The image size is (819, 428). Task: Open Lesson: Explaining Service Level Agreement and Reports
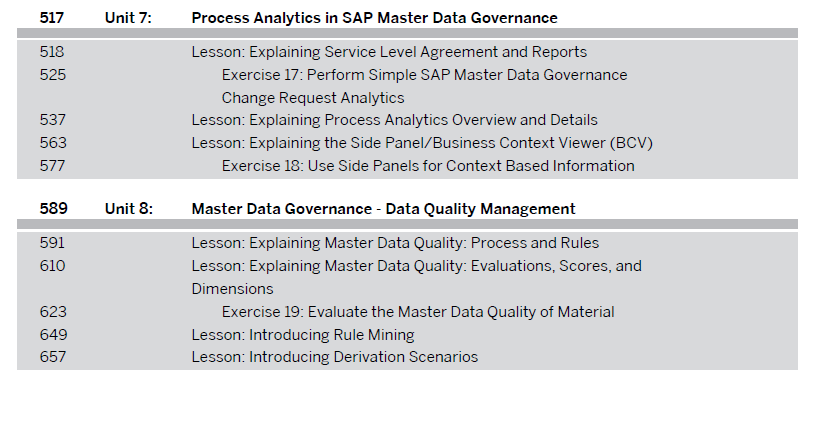coord(389,52)
